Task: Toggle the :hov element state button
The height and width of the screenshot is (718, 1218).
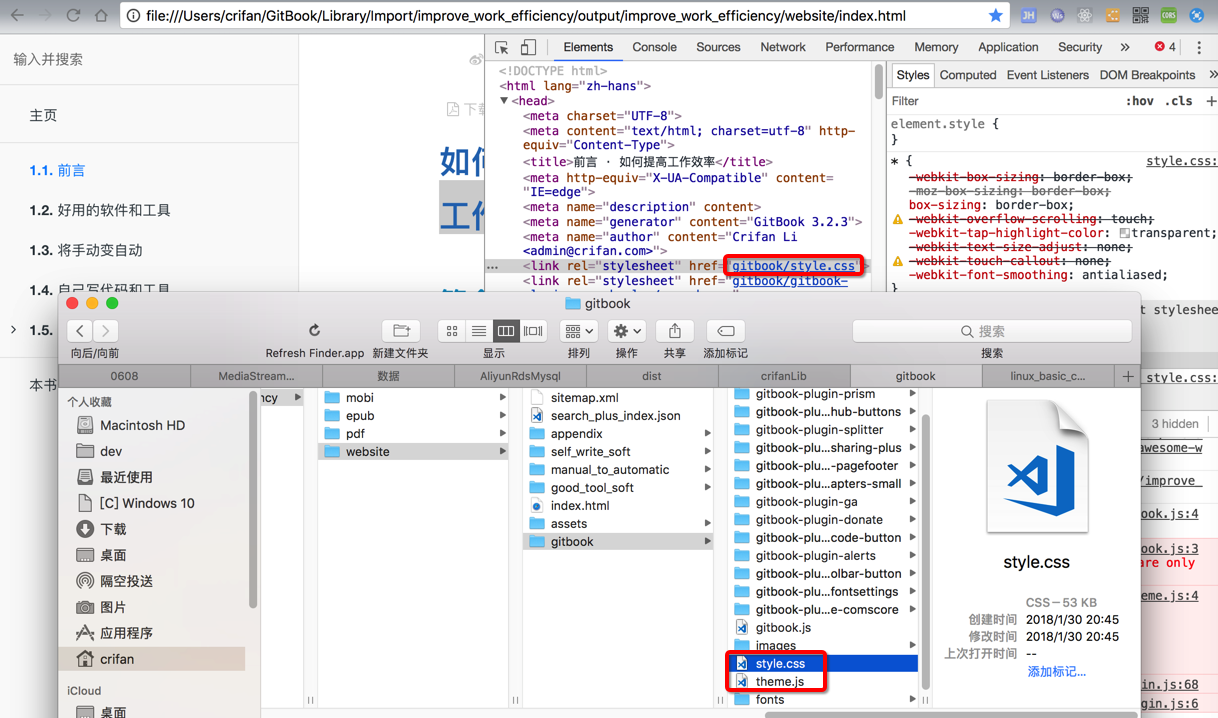Action: (1139, 101)
